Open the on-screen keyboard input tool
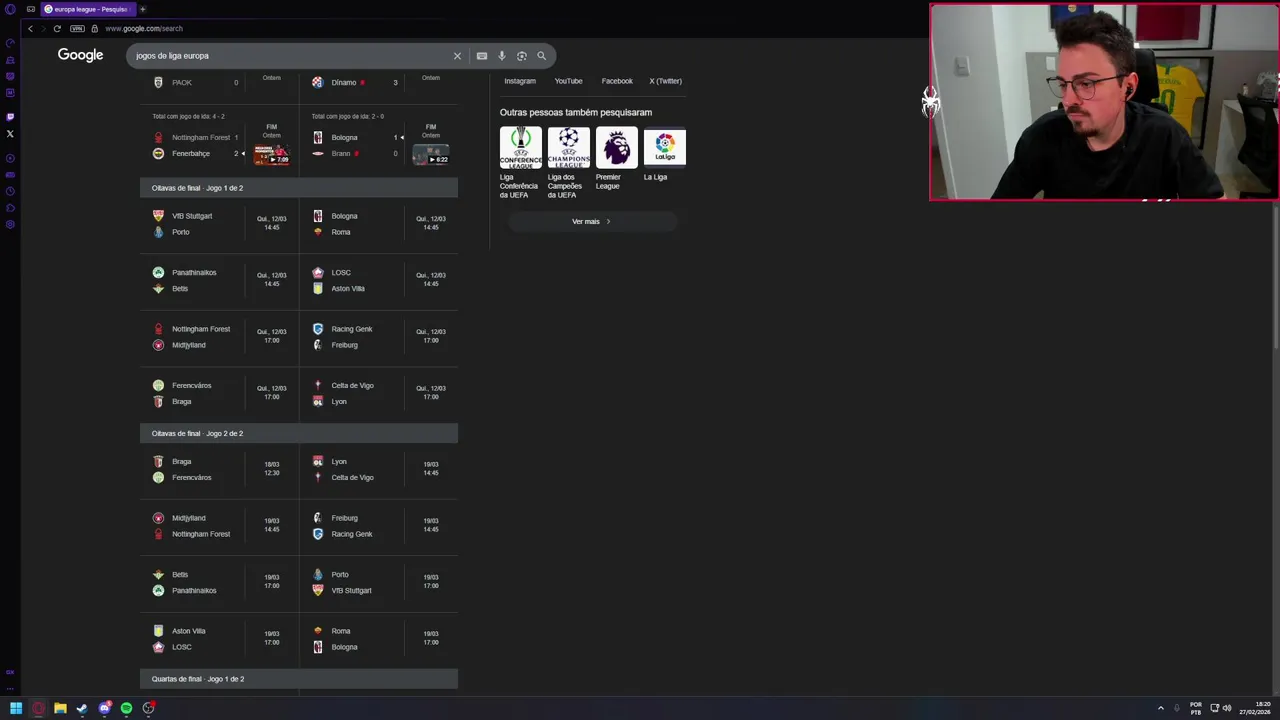Image resolution: width=1280 pixels, height=720 pixels. (x=482, y=56)
